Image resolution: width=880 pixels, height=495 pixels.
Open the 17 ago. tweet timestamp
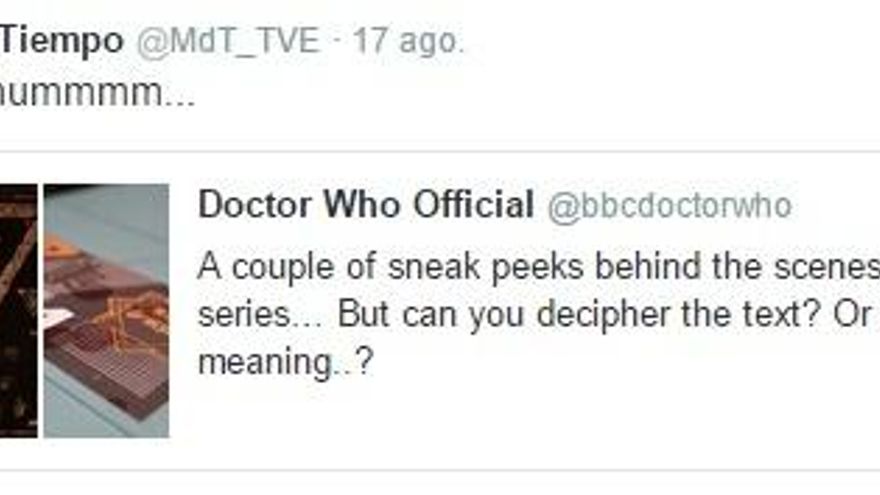[x=409, y=42]
